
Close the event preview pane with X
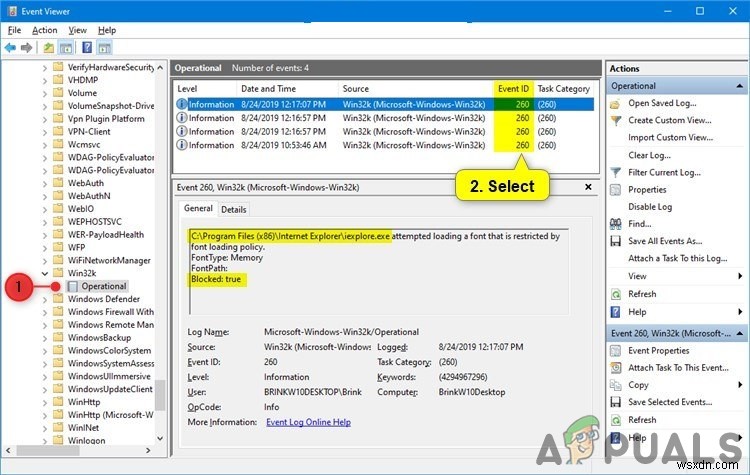pos(588,187)
